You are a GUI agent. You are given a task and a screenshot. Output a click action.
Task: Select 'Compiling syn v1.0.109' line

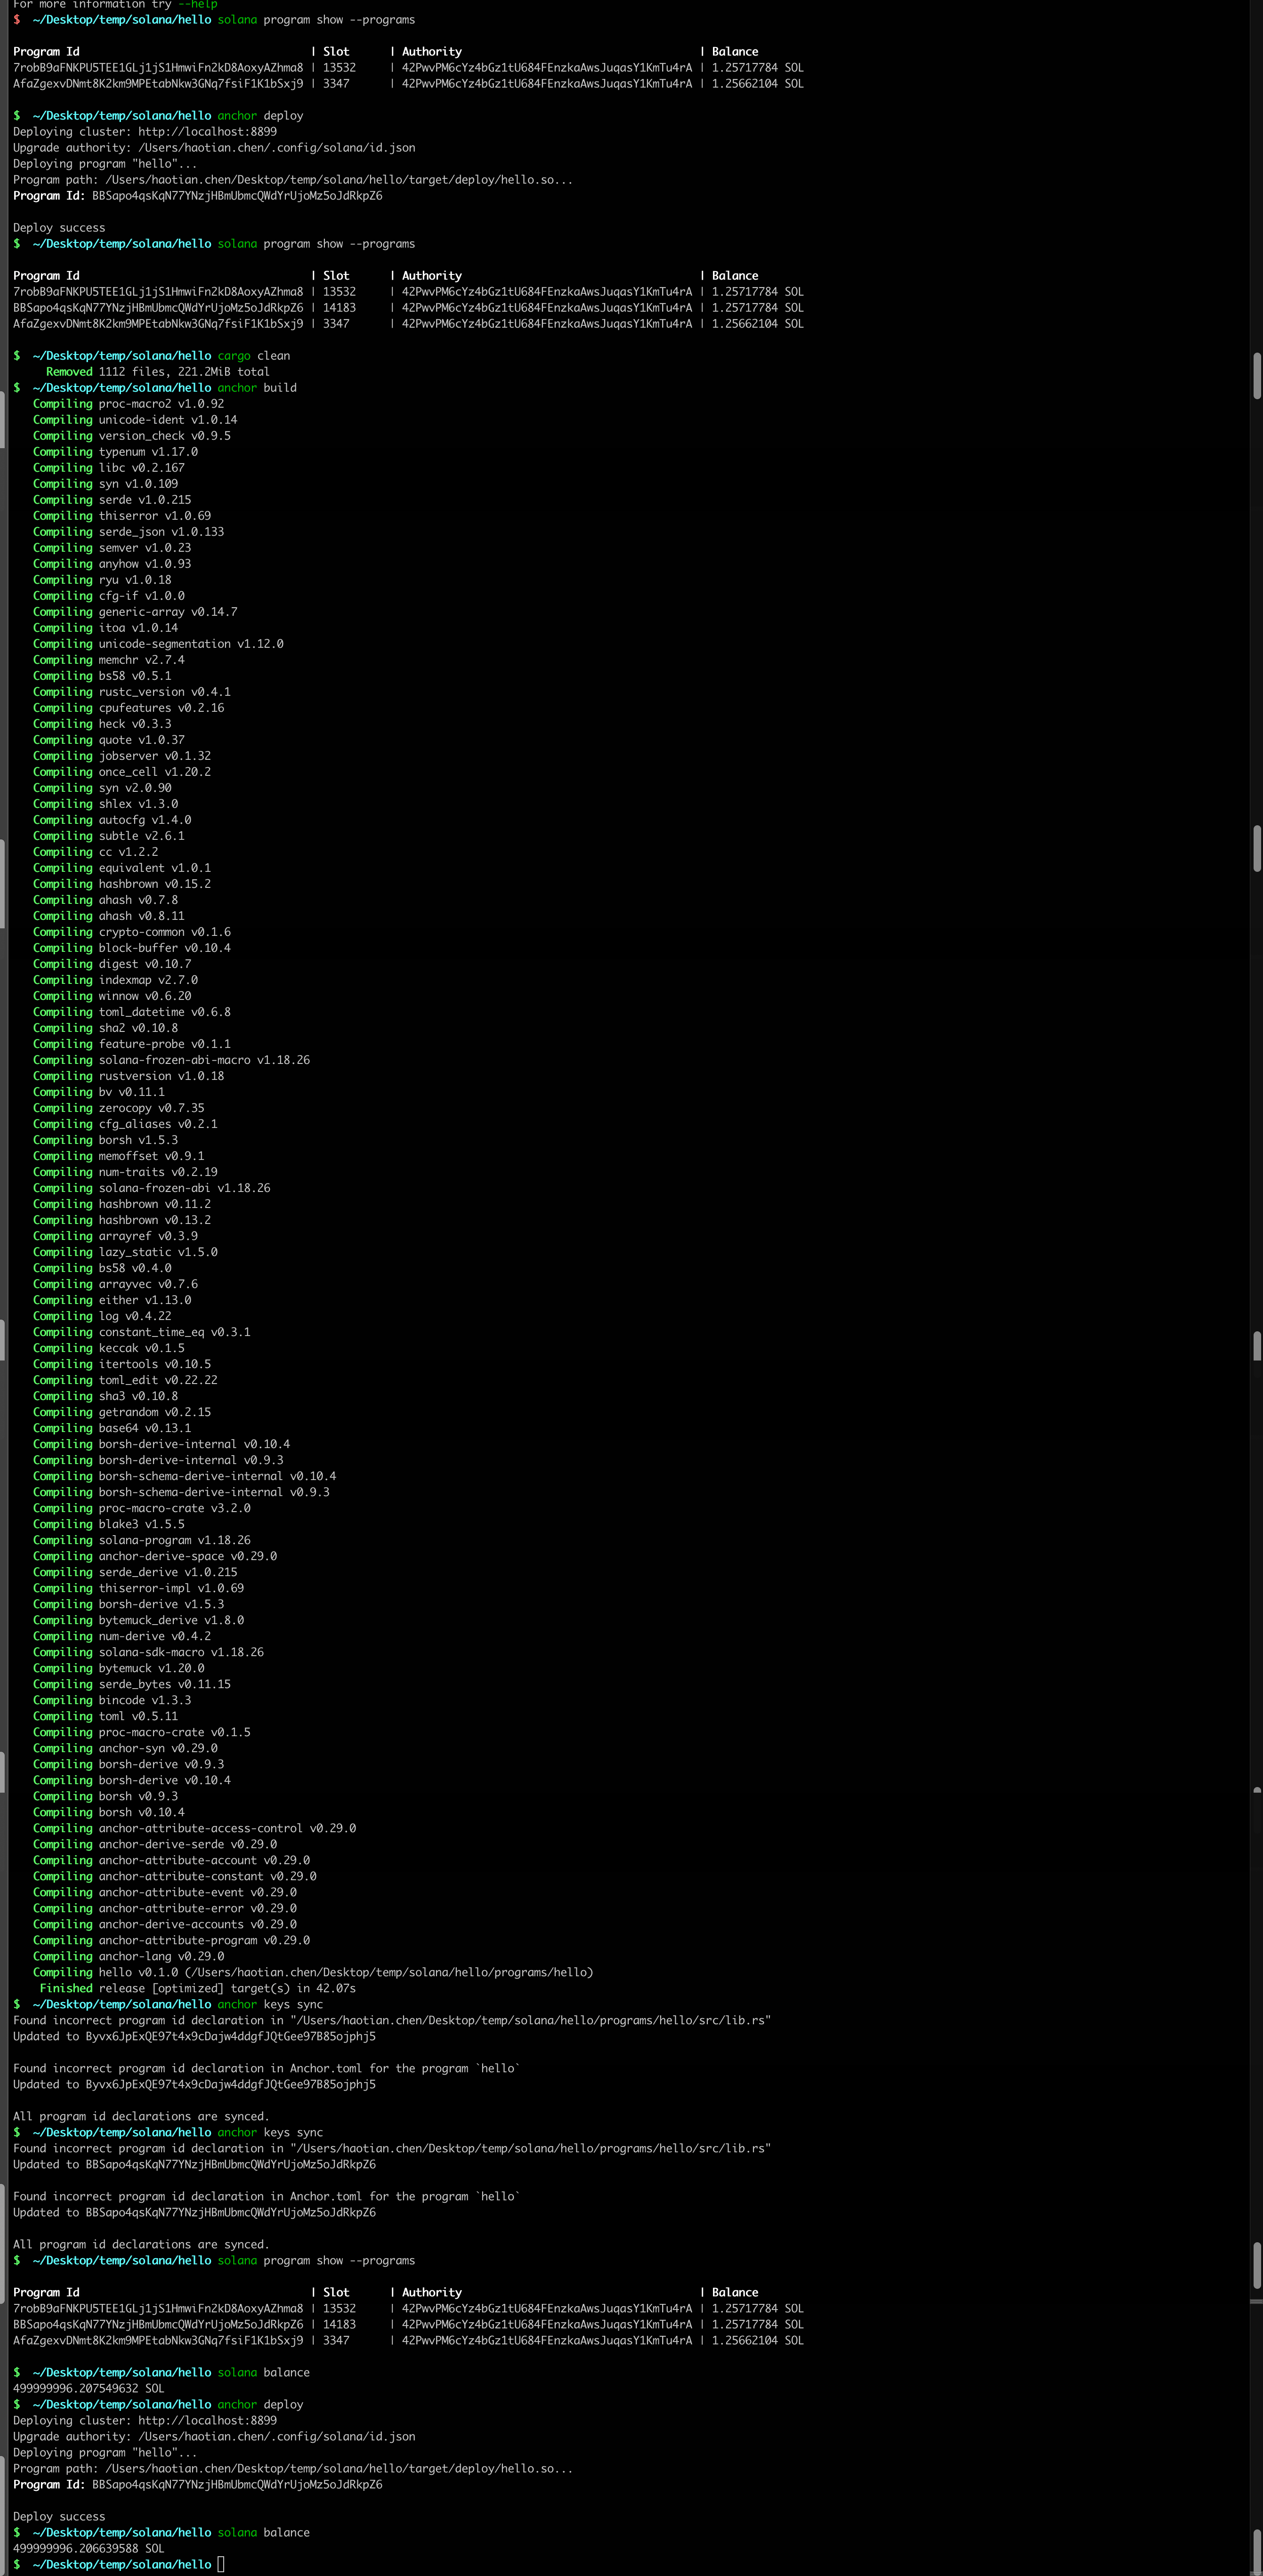point(105,484)
